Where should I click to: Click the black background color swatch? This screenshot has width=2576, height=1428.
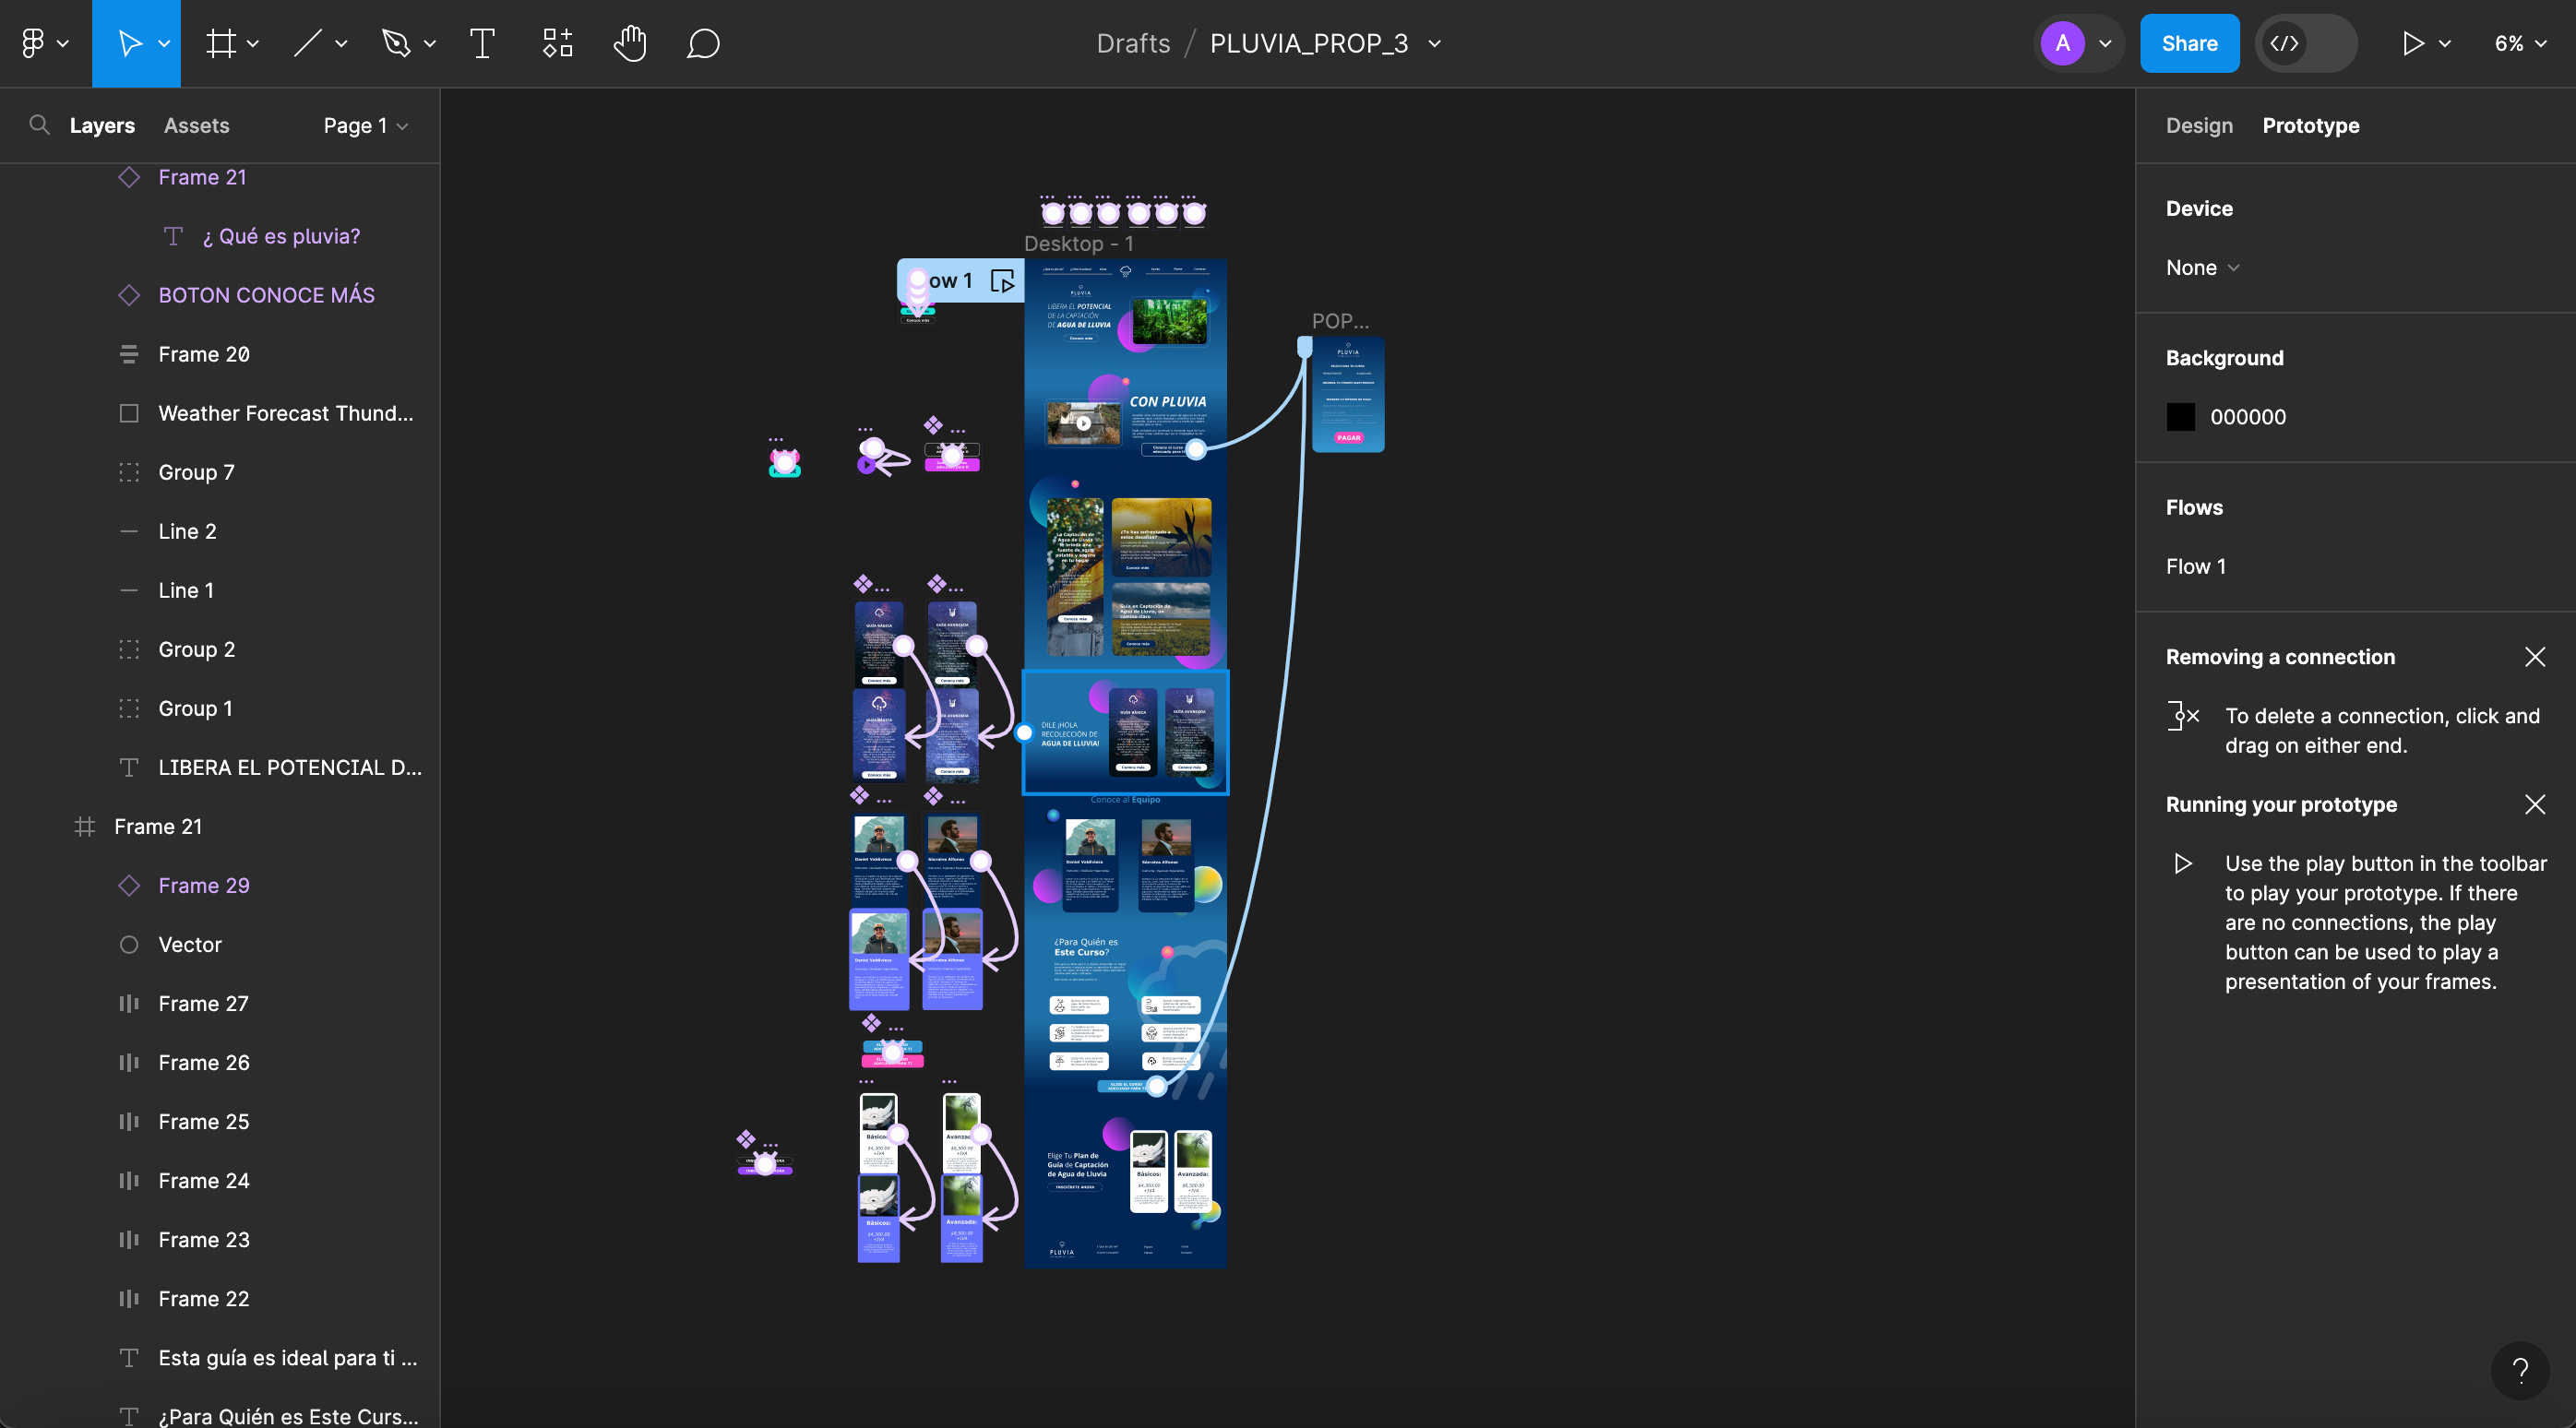point(2180,417)
